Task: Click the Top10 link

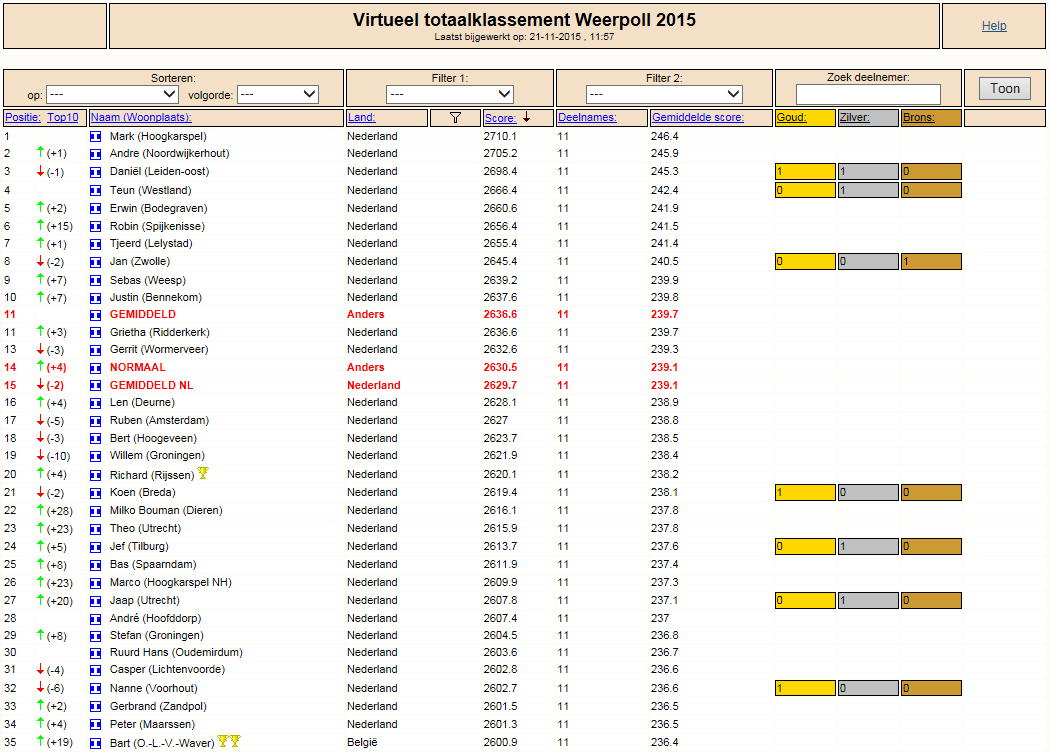Action: pyautogui.click(x=63, y=117)
